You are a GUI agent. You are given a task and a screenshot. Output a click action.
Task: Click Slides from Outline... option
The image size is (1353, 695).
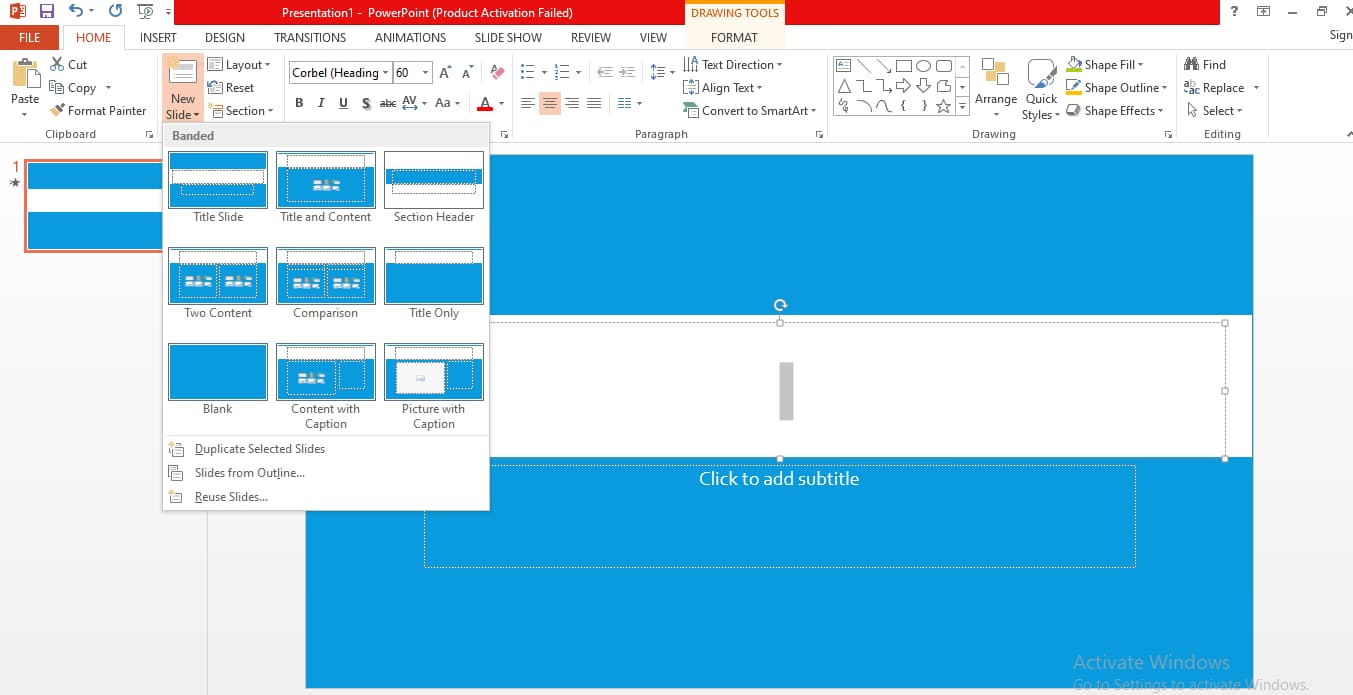(x=249, y=473)
